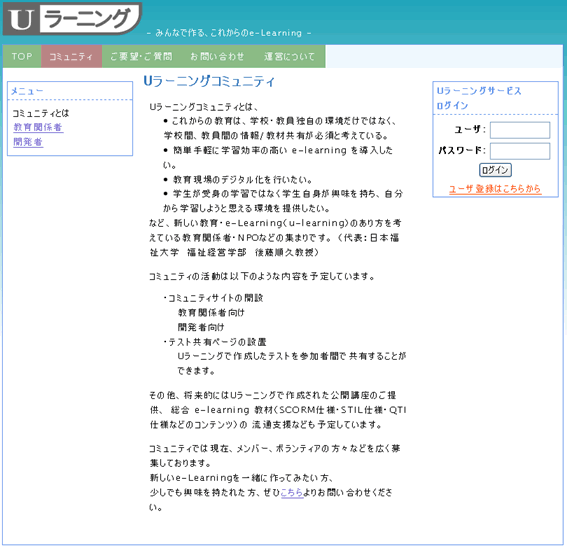Click the Uラーニングコミュニティ page heading

[209, 81]
